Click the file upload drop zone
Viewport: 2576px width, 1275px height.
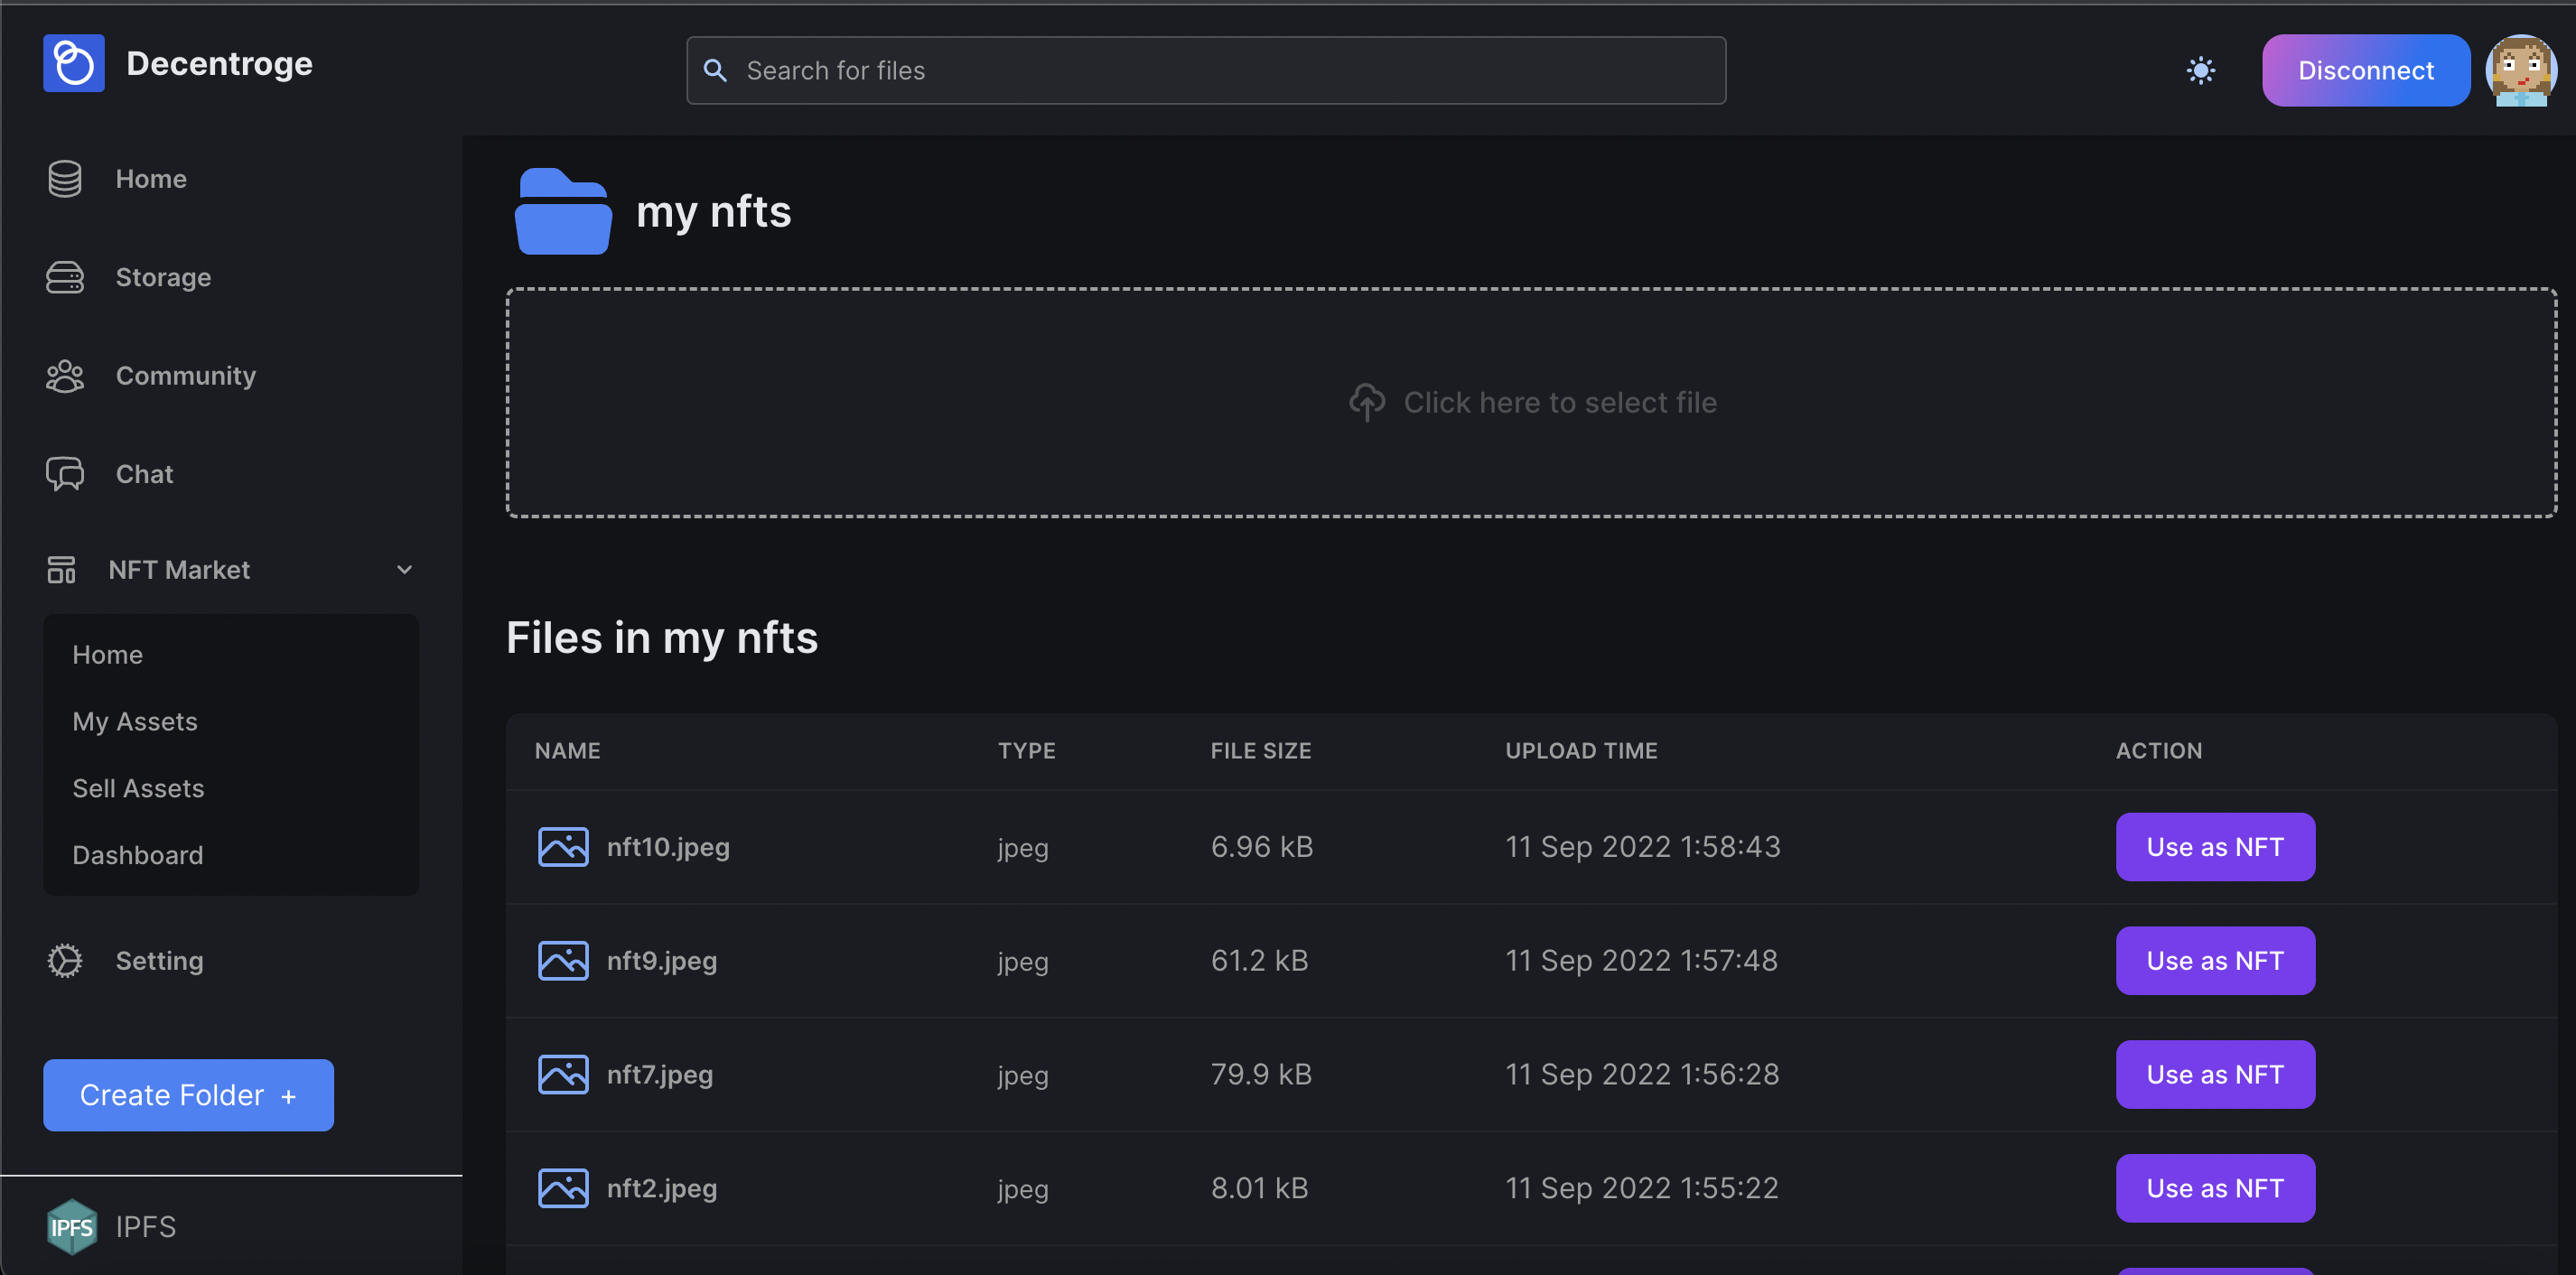point(1531,402)
